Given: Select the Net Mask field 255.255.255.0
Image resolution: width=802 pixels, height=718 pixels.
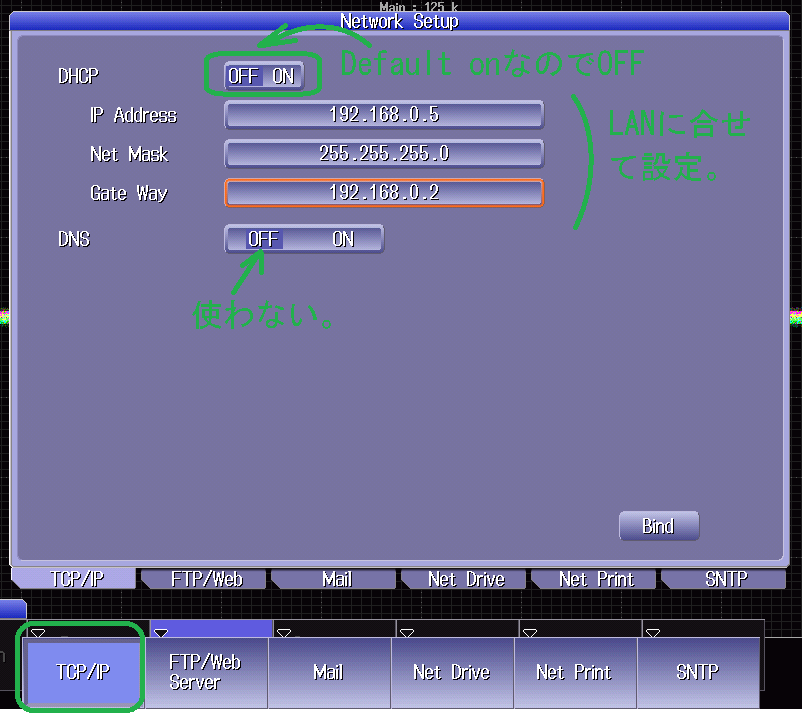Looking at the screenshot, I should point(384,154).
